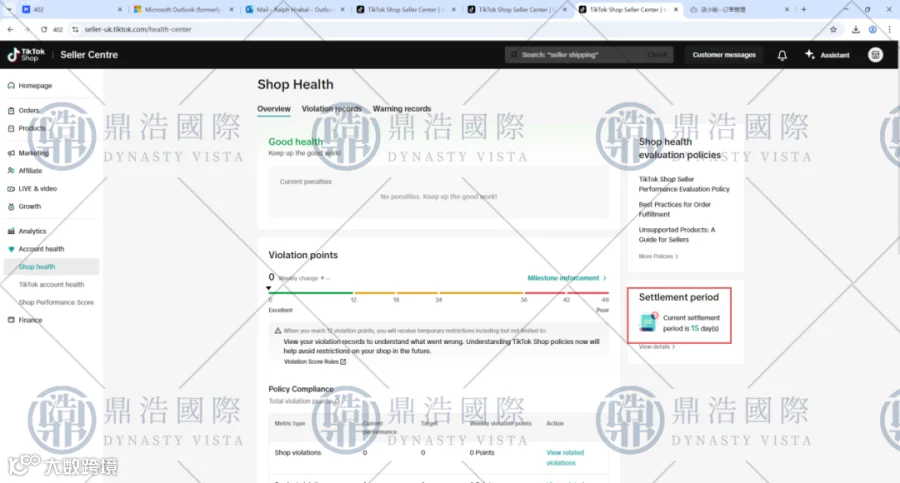
Task: Open the Chrome three-dot menu
Action: pos(889,29)
